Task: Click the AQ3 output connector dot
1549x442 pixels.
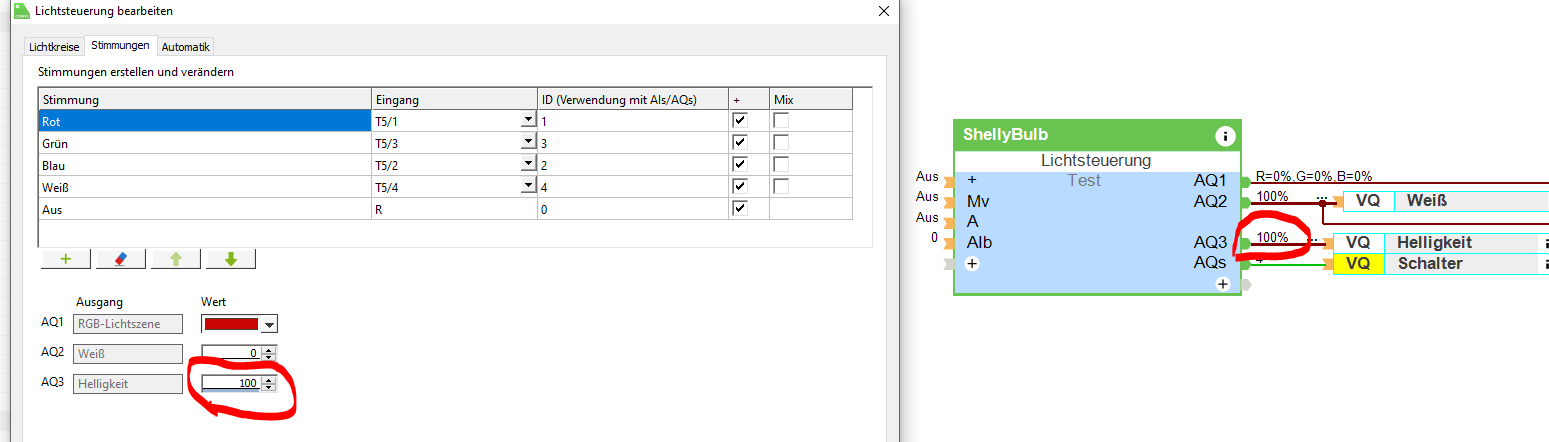Action: tap(1246, 243)
